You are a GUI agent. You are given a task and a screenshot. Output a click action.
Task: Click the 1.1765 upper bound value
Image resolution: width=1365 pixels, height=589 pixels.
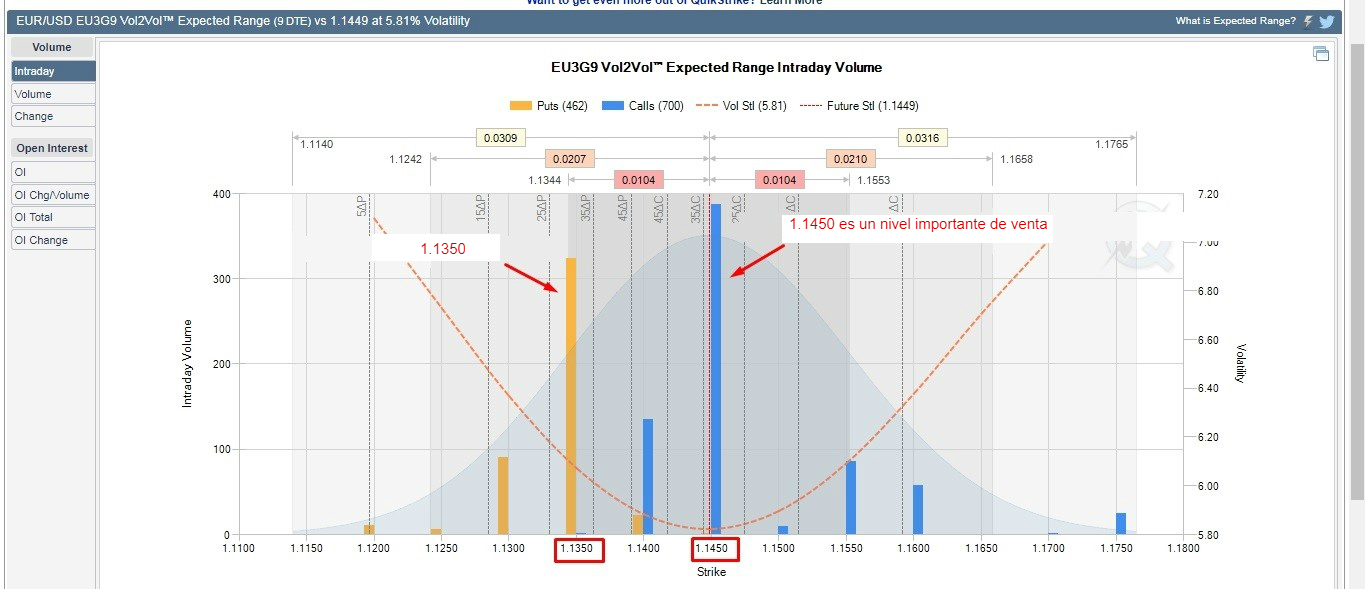(x=1111, y=145)
